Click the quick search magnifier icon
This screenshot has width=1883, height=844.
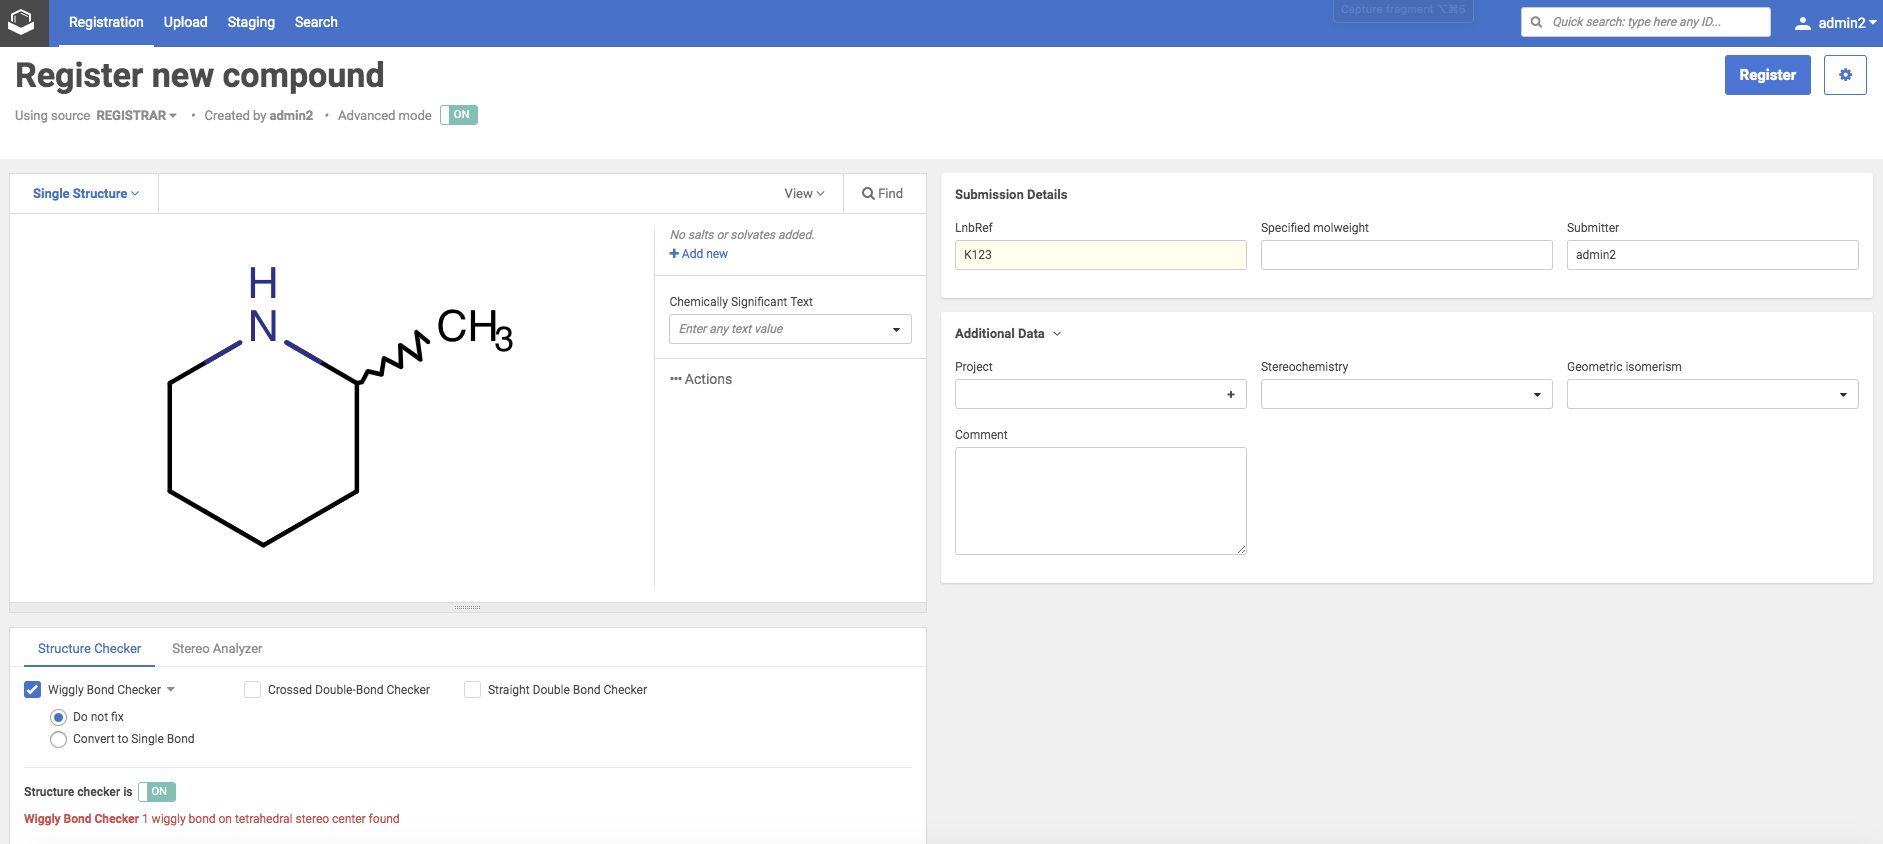1537,22
